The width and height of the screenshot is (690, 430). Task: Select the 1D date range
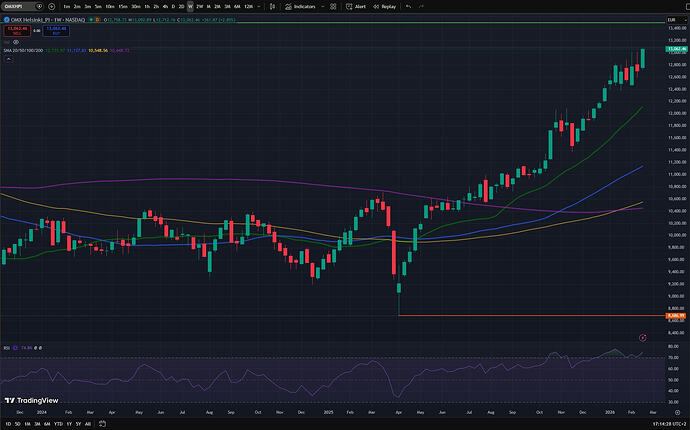click(x=8, y=424)
